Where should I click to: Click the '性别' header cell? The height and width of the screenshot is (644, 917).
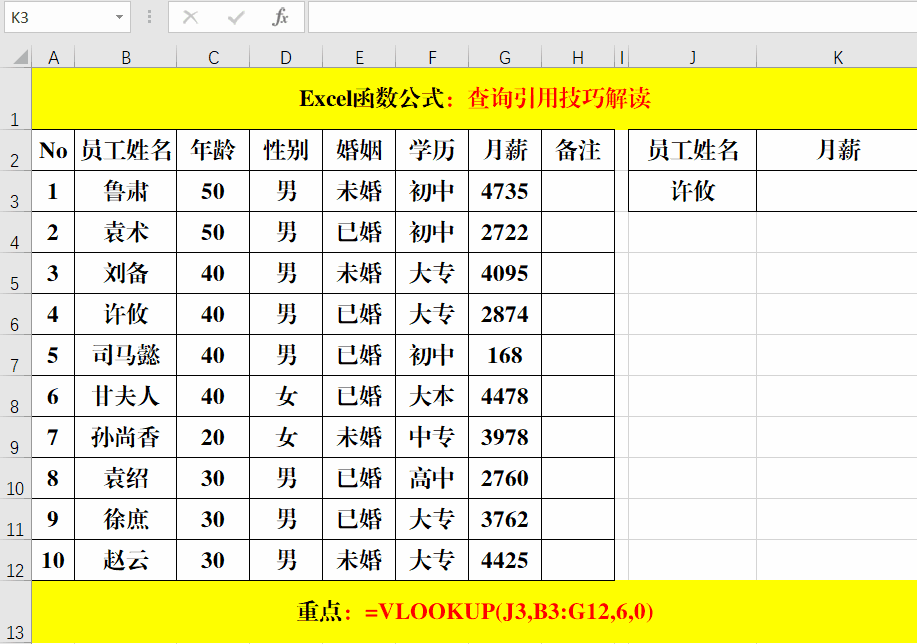(286, 150)
